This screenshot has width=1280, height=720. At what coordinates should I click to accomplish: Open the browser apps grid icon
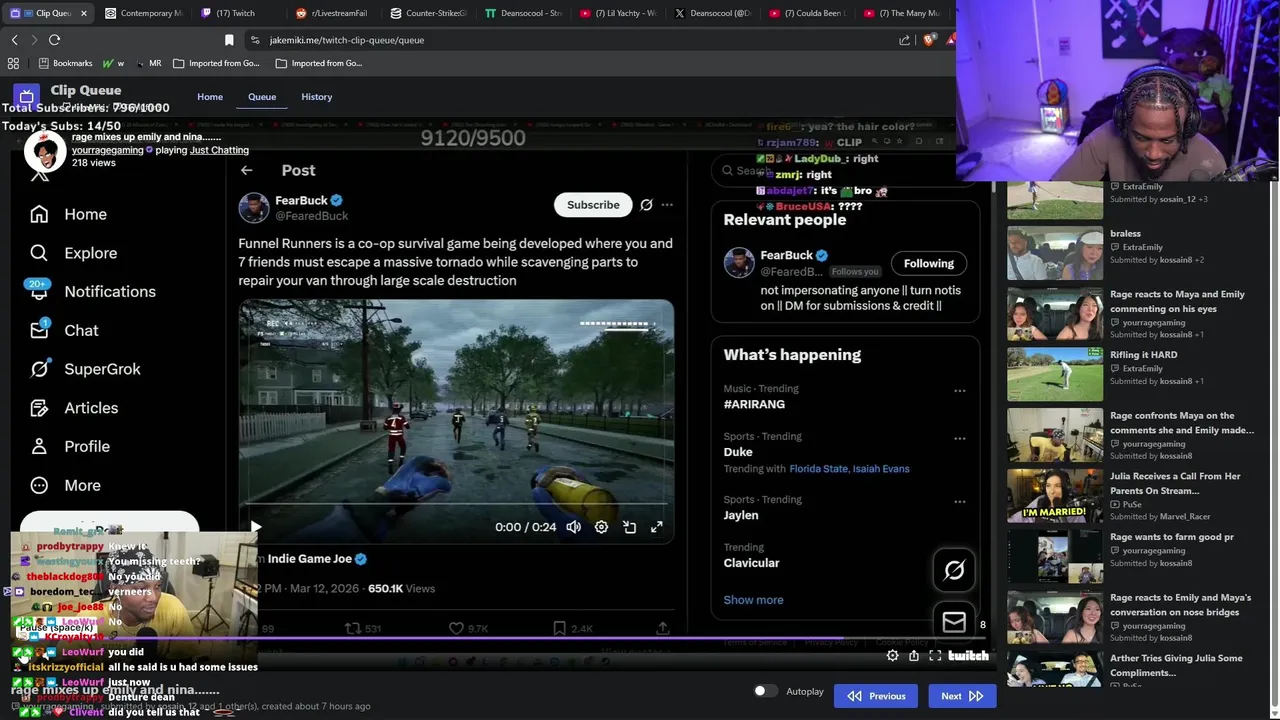click(13, 63)
